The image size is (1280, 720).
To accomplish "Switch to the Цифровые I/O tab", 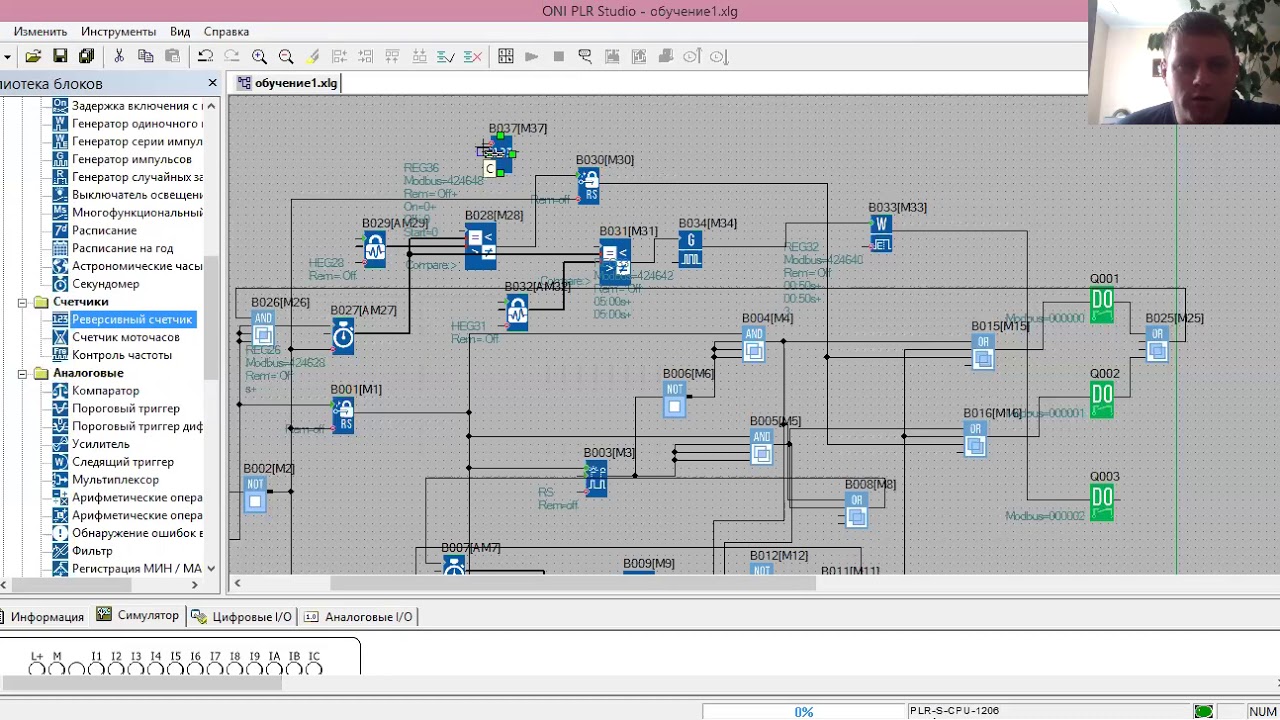I will [242, 617].
